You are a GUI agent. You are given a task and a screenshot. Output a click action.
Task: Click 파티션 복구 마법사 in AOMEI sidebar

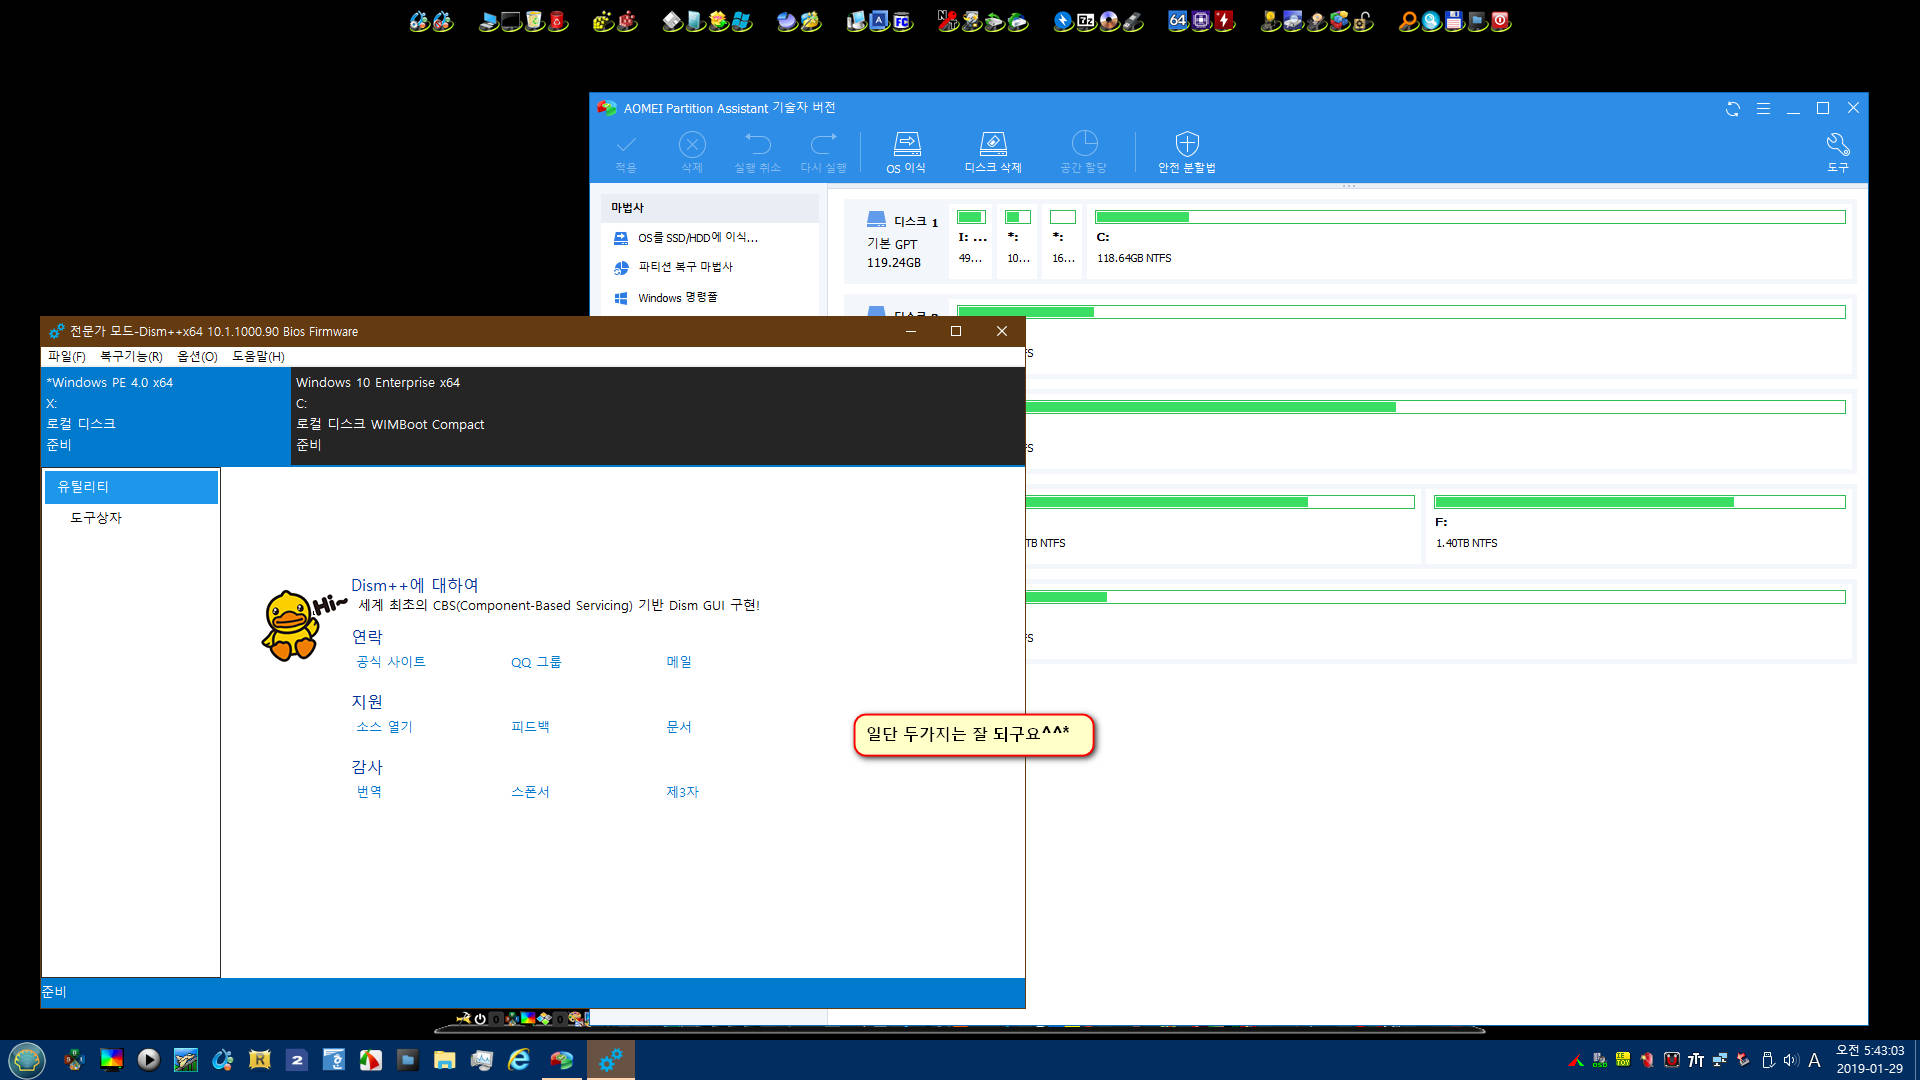pyautogui.click(x=685, y=267)
